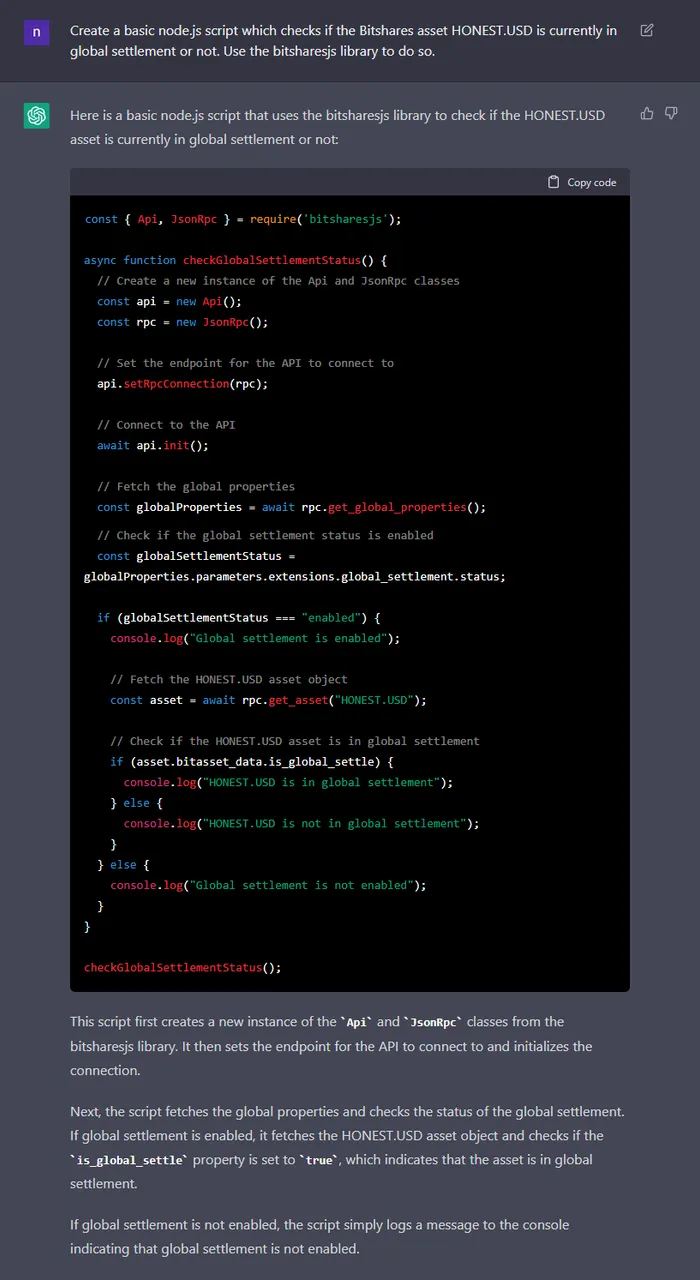Click the ChatGPT logo avatar
The height and width of the screenshot is (1280, 700).
[36, 116]
